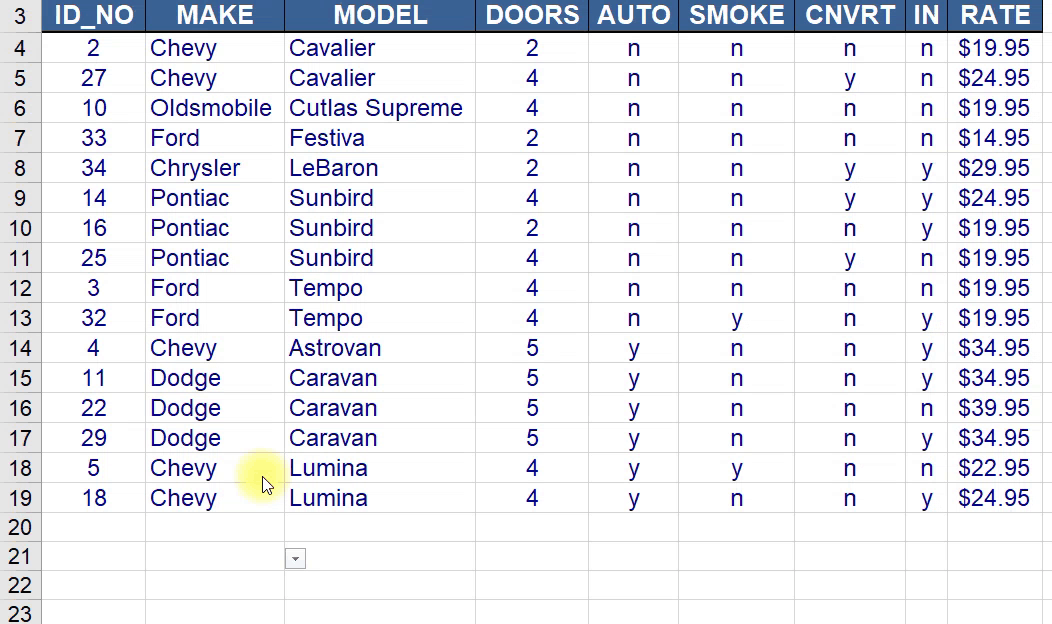Image resolution: width=1052 pixels, height=624 pixels.
Task: Select row header 22
Action: click(x=20, y=585)
